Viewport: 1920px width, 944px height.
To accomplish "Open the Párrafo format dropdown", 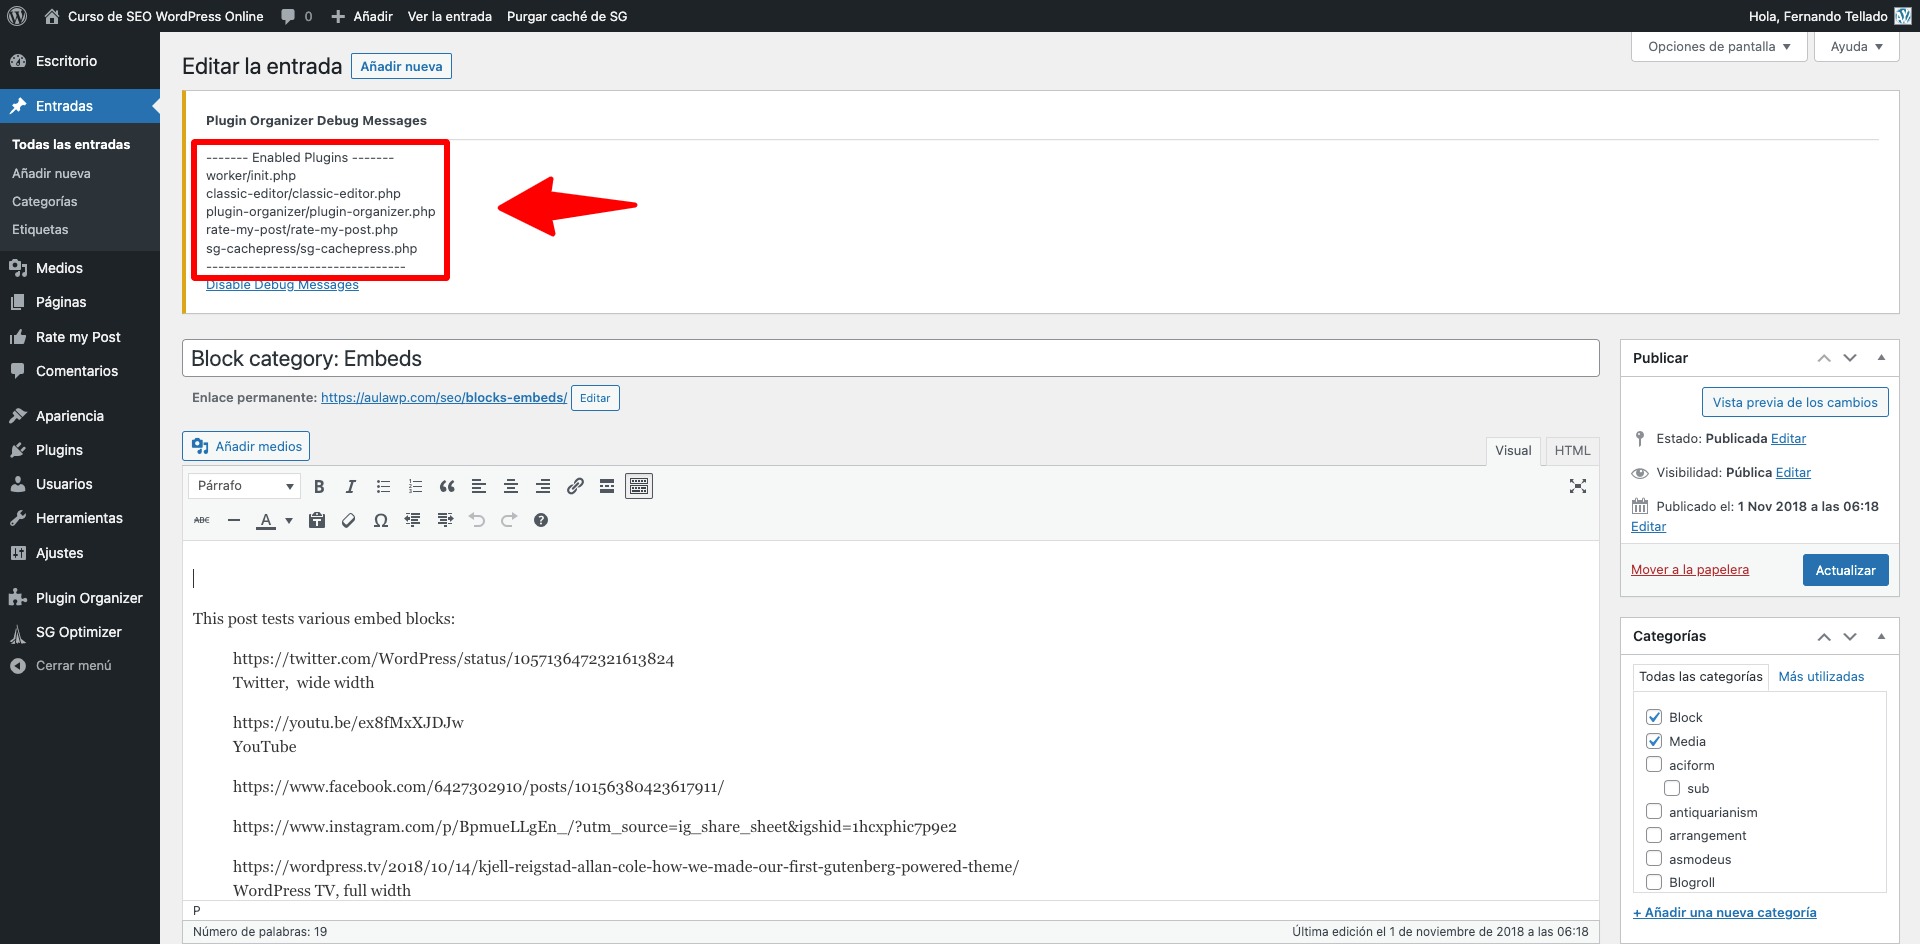I will (x=244, y=486).
